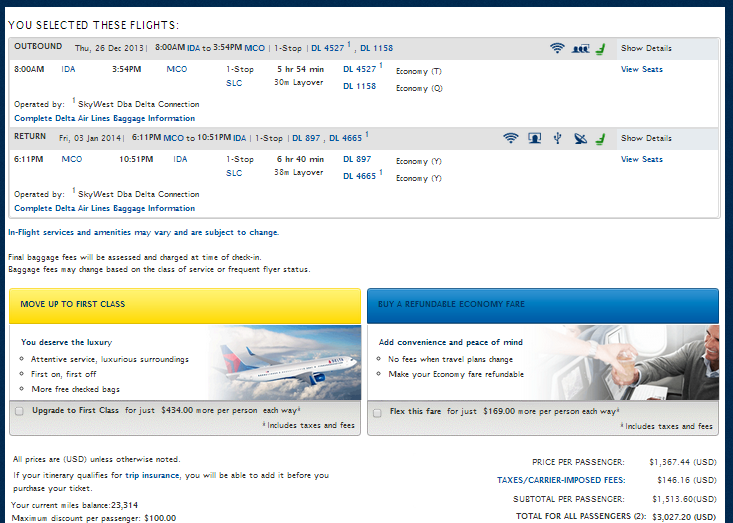Click DL 4665 in the return header bar
The image size is (733, 523).
pos(345,138)
